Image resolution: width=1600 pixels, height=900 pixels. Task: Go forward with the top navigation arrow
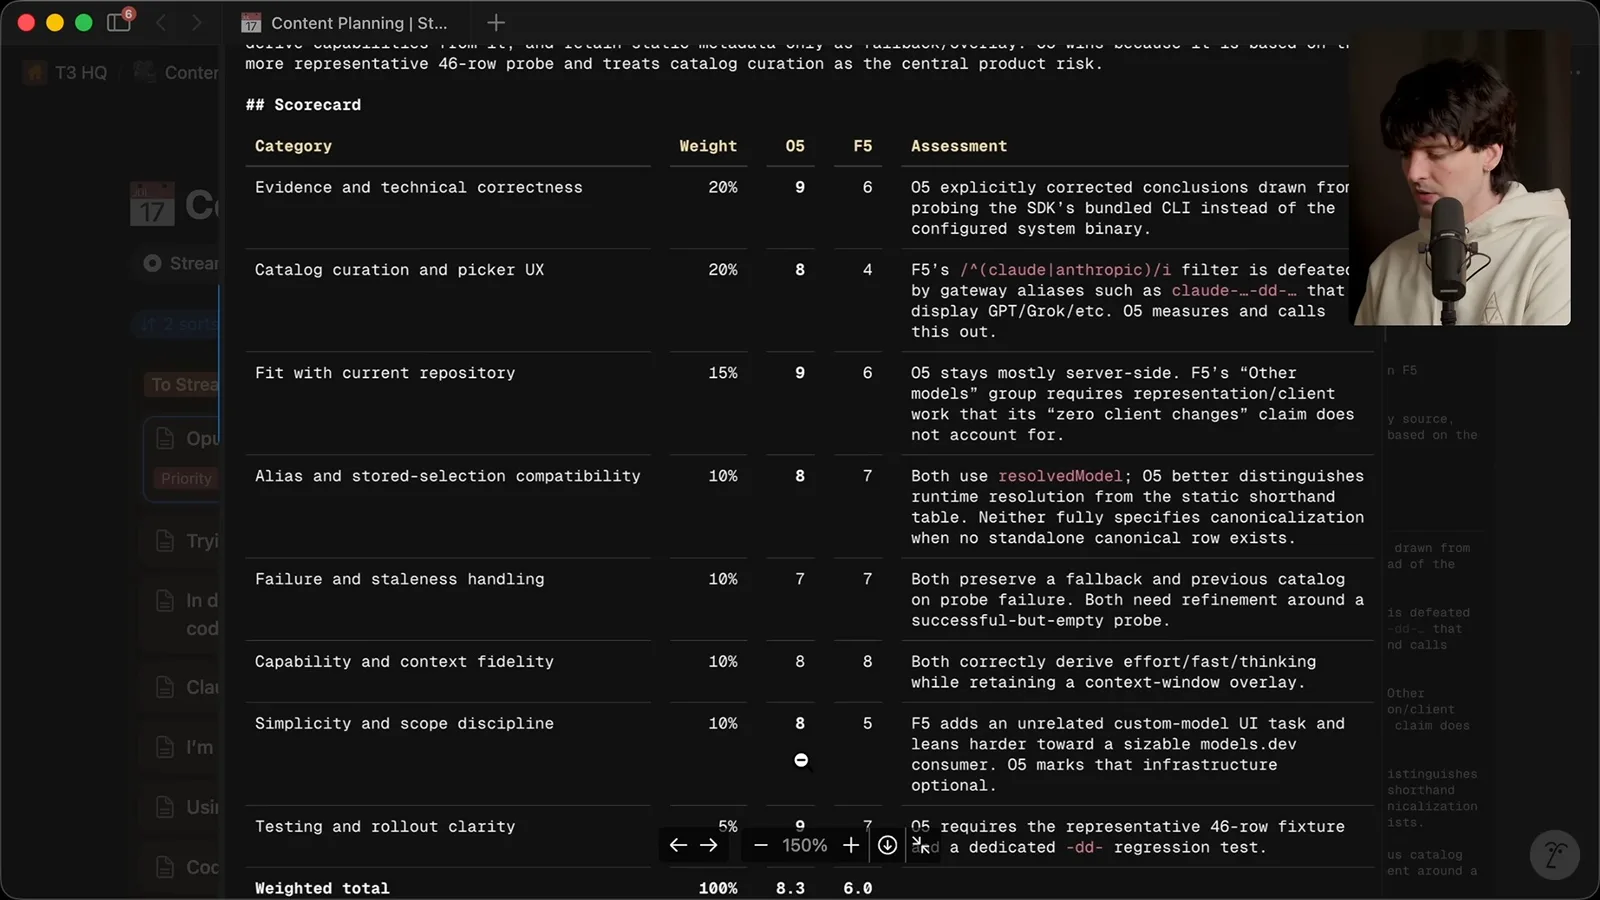[196, 22]
